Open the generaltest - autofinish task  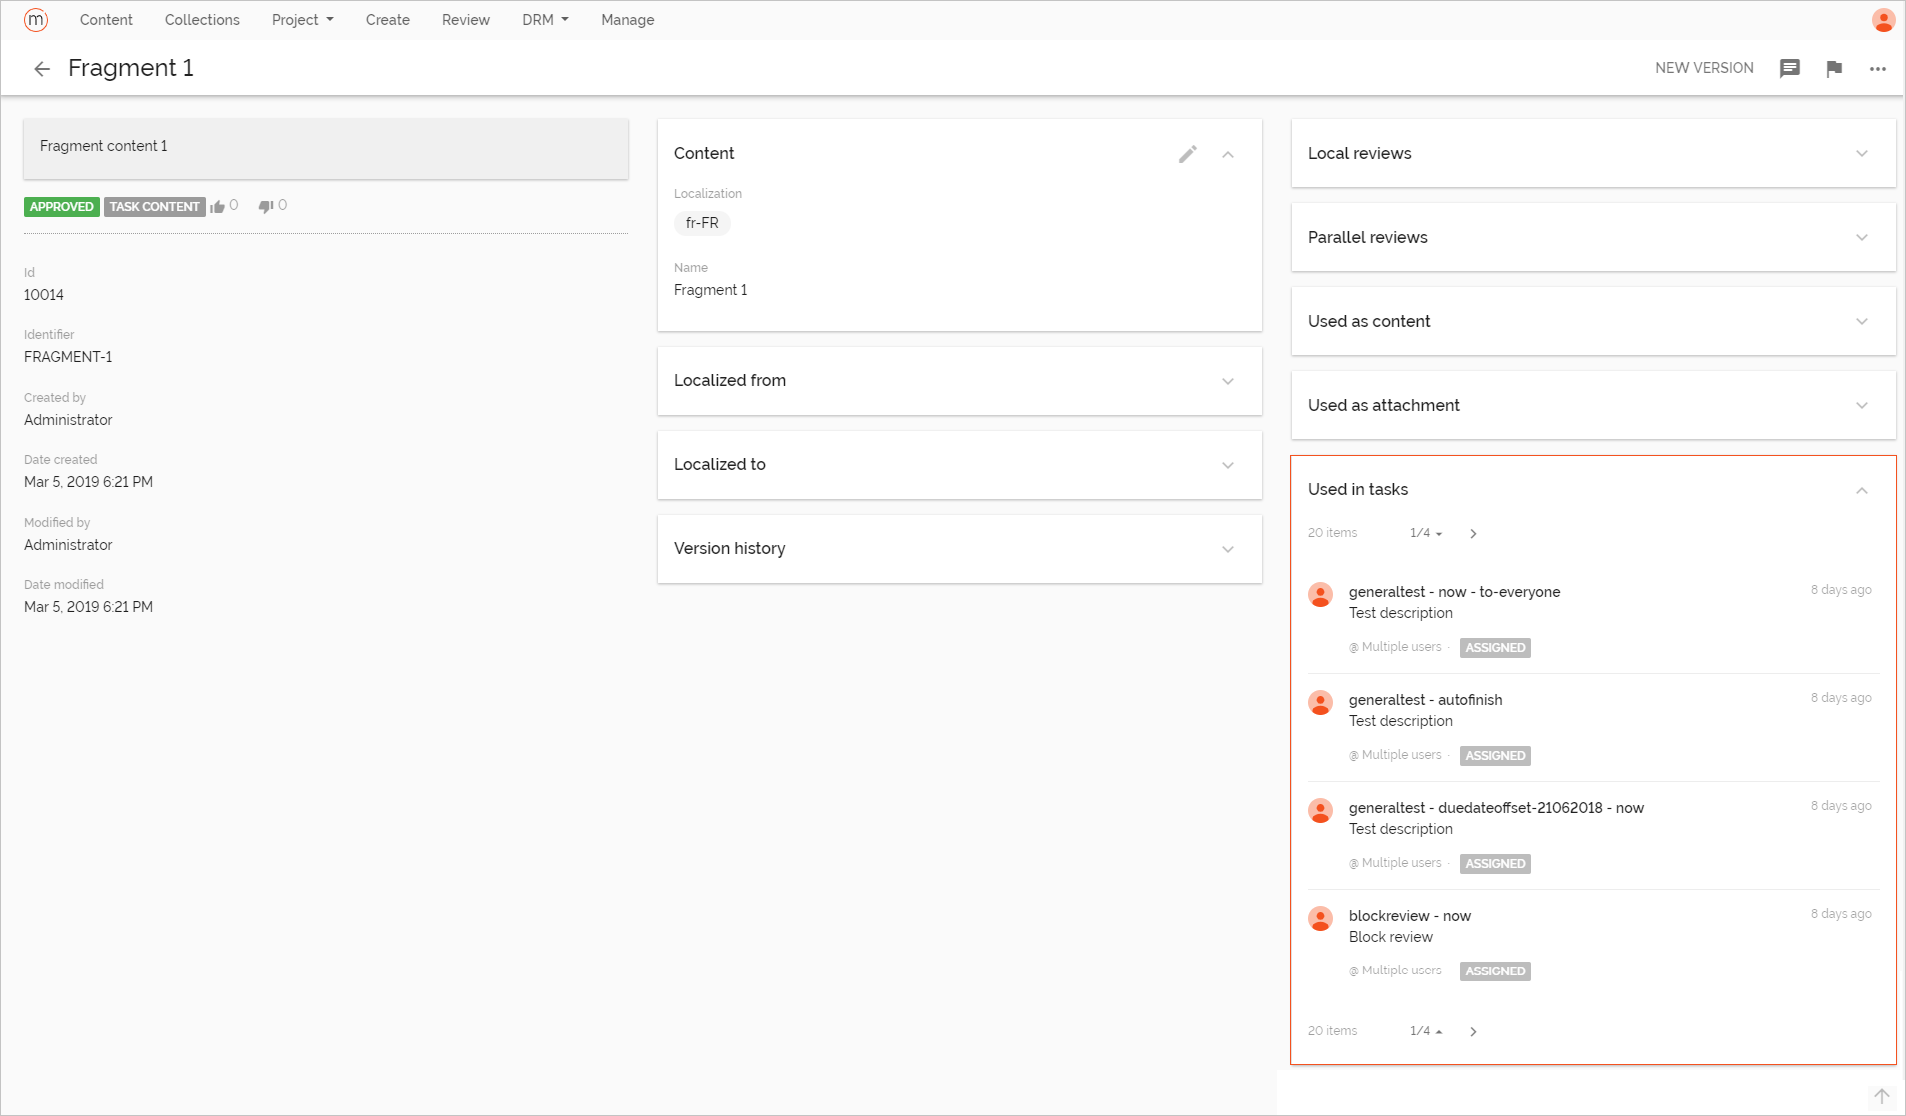point(1425,699)
